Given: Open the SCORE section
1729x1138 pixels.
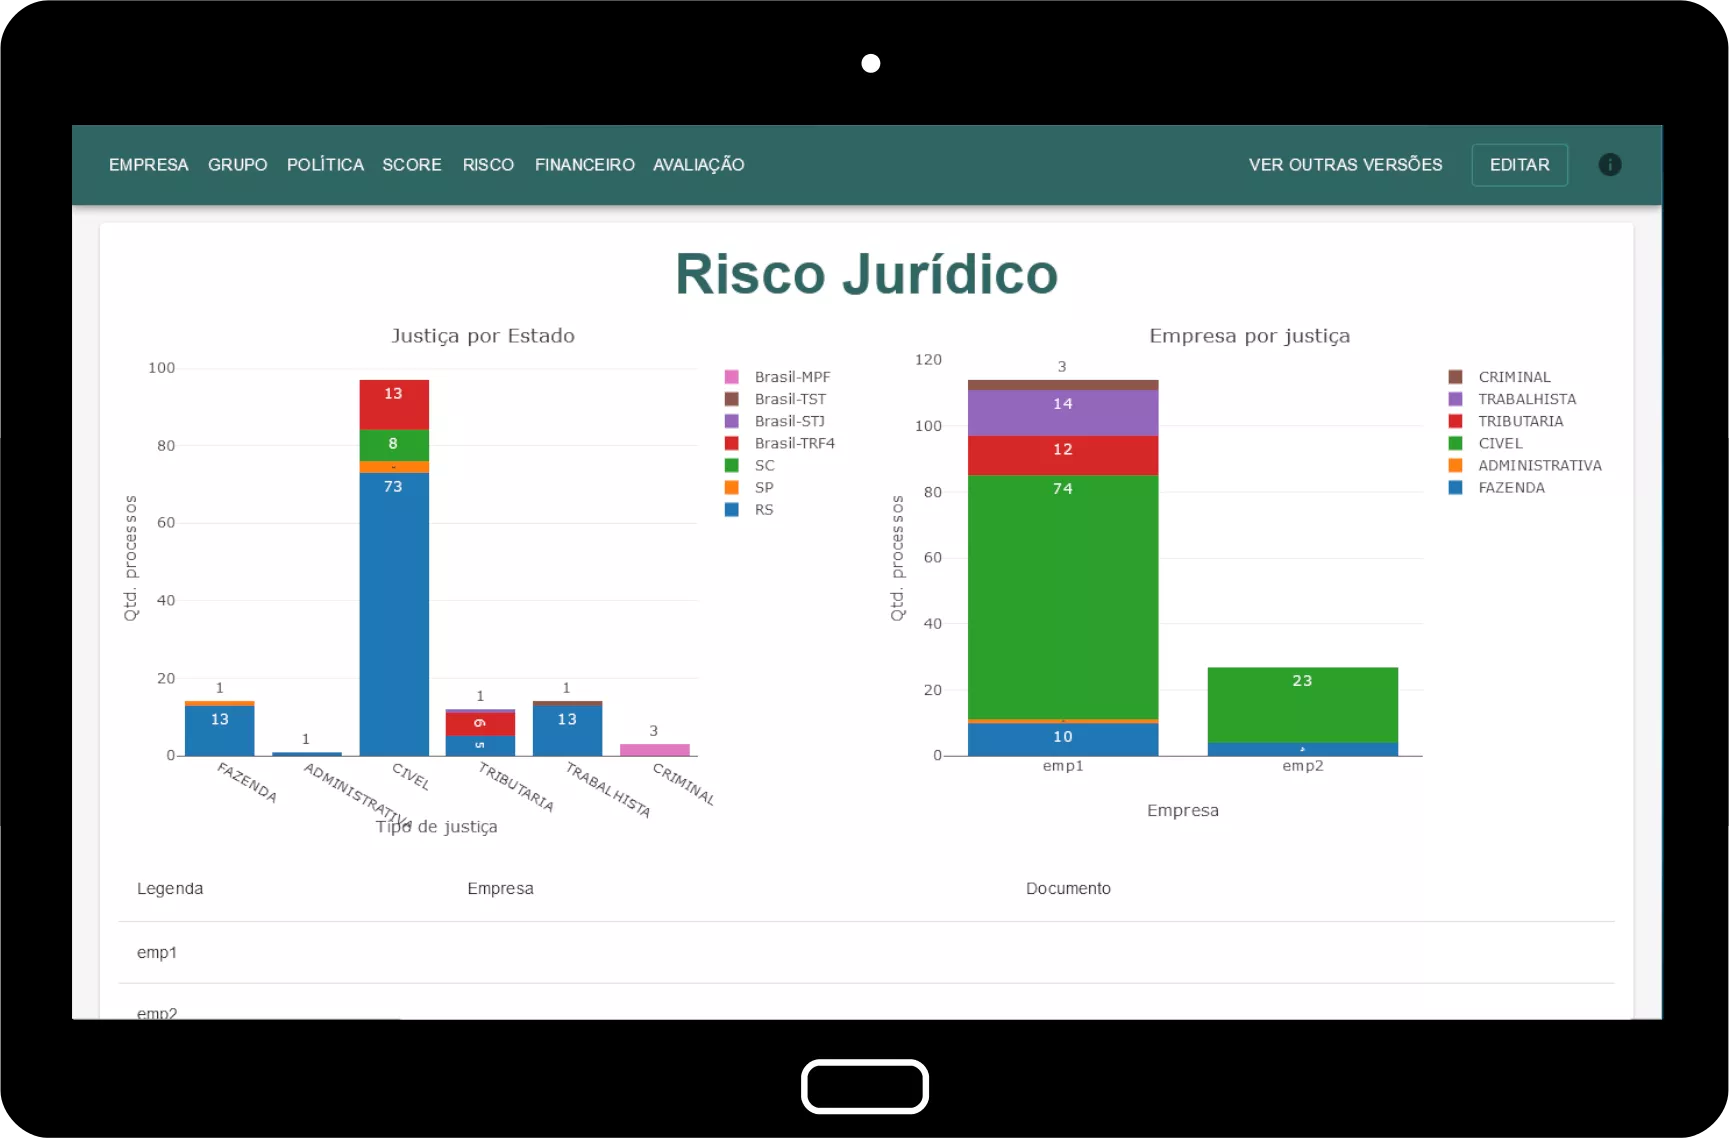Looking at the screenshot, I should tap(411, 165).
